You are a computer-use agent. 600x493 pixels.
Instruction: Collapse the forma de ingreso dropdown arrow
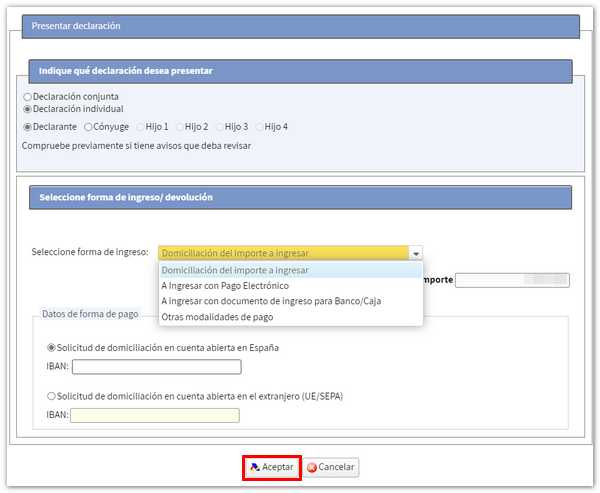point(416,253)
